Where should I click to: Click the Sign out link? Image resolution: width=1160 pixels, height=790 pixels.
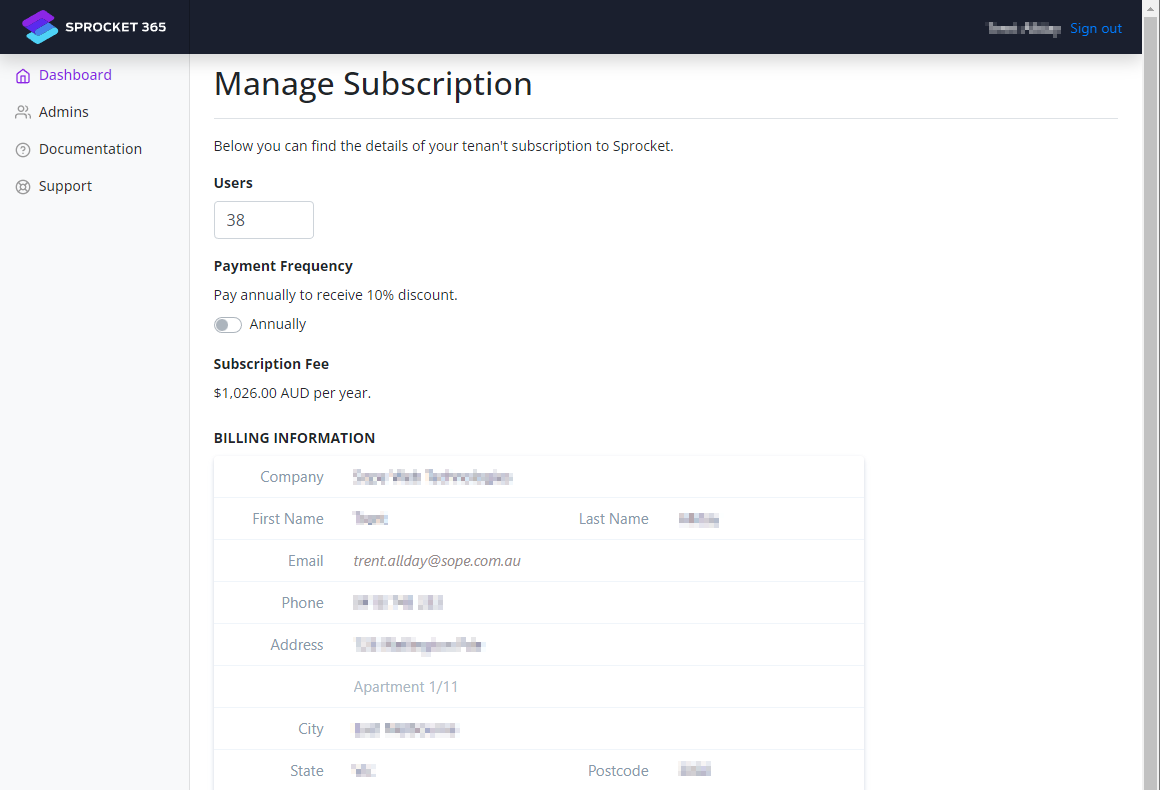1096,29
